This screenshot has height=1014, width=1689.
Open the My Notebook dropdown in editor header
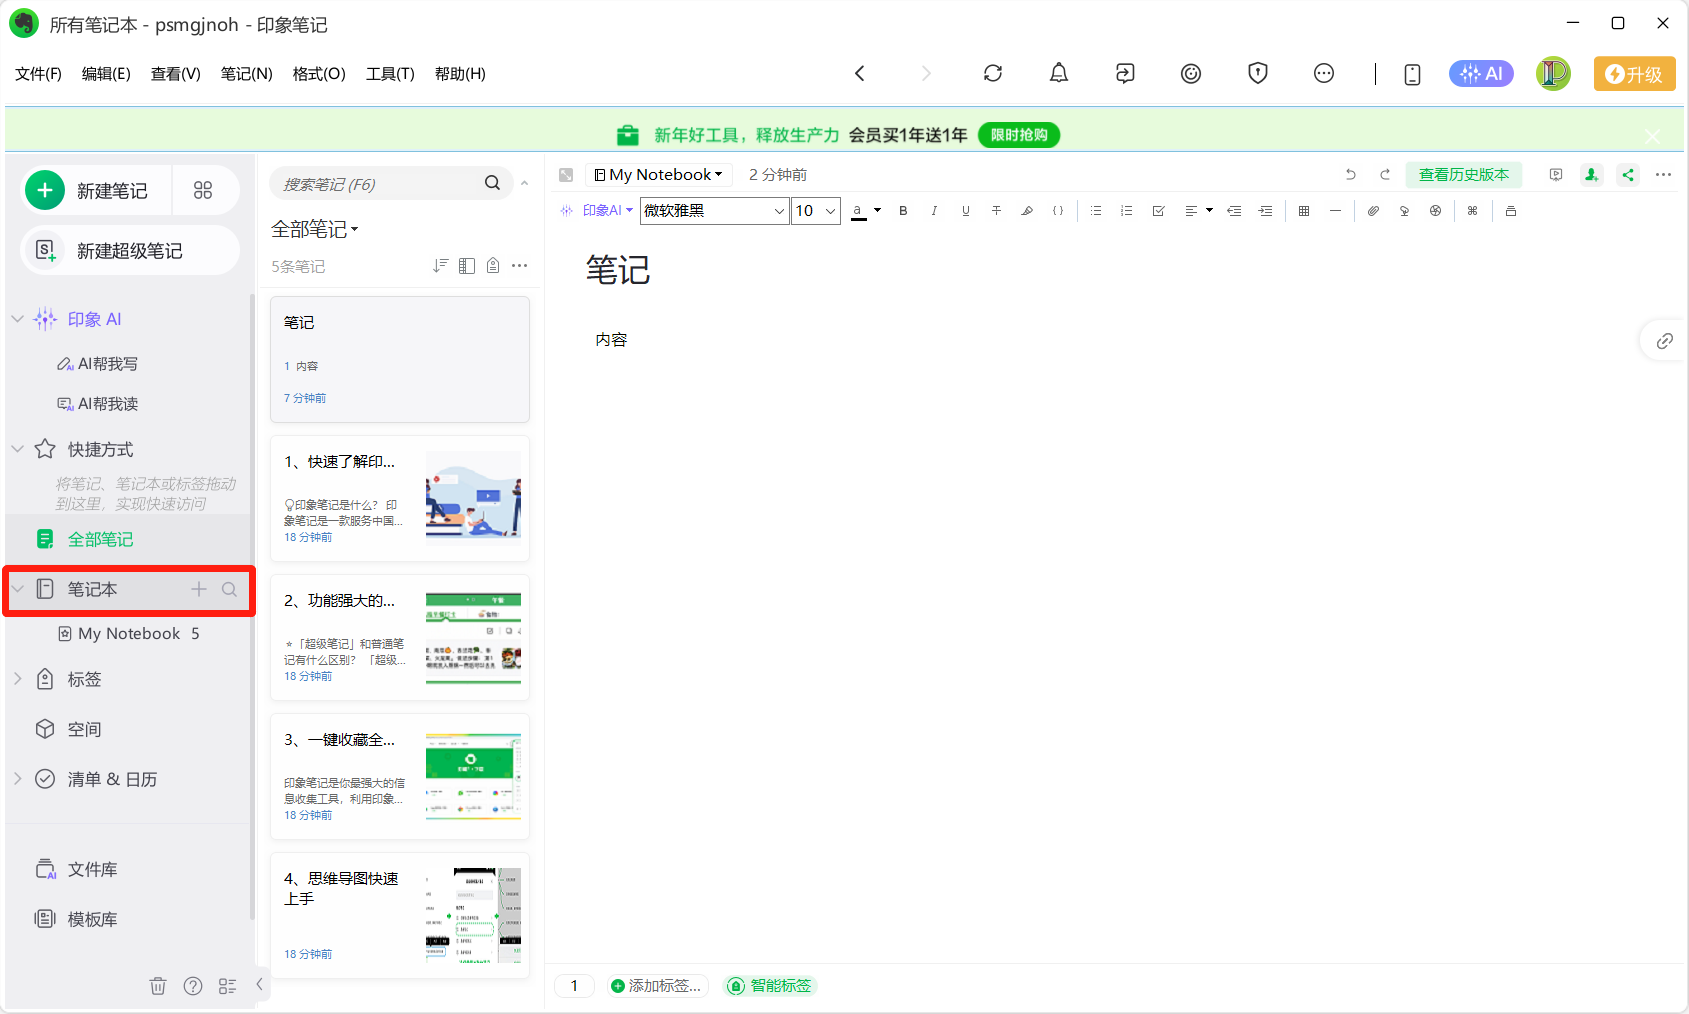658,175
